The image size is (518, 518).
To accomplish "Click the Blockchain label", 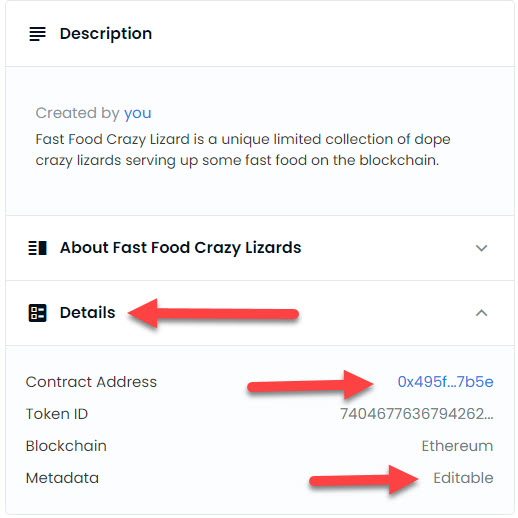I will pyautogui.click(x=66, y=446).
